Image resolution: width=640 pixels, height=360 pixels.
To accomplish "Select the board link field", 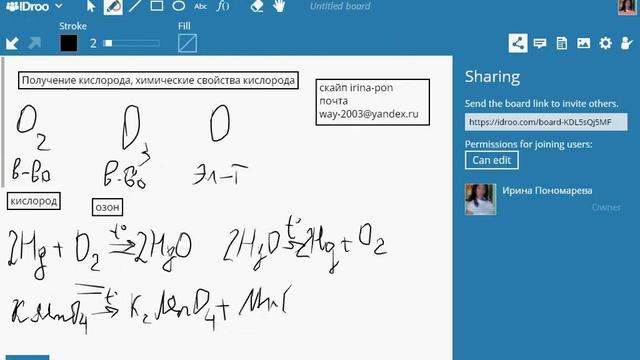I will click(x=546, y=122).
